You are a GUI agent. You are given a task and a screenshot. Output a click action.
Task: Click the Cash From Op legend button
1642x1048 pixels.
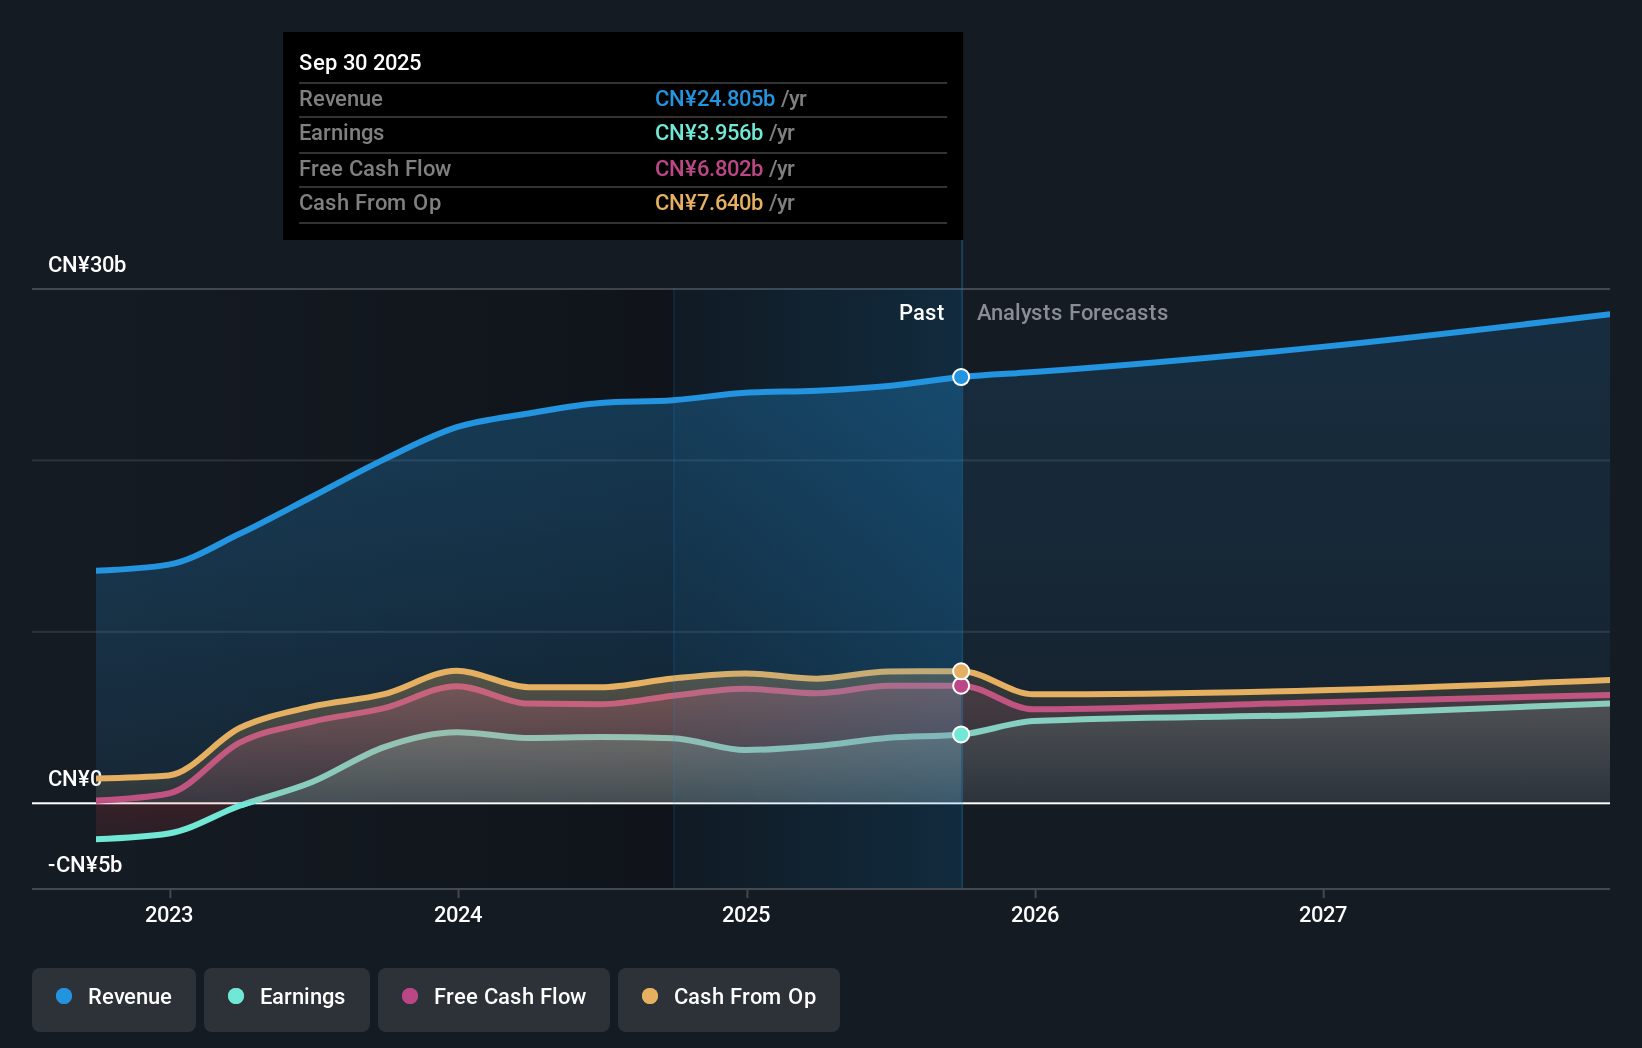tap(728, 998)
